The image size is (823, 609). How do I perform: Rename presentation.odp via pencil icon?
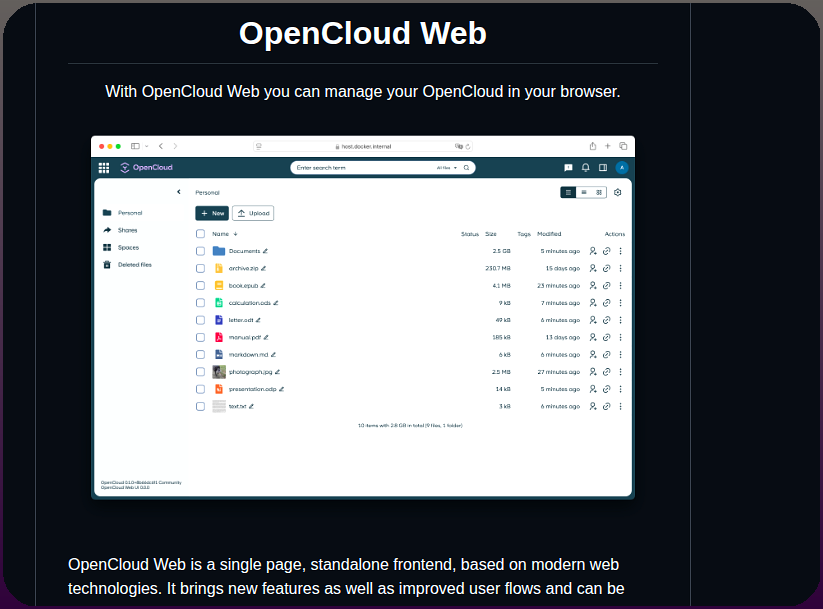[281, 389]
